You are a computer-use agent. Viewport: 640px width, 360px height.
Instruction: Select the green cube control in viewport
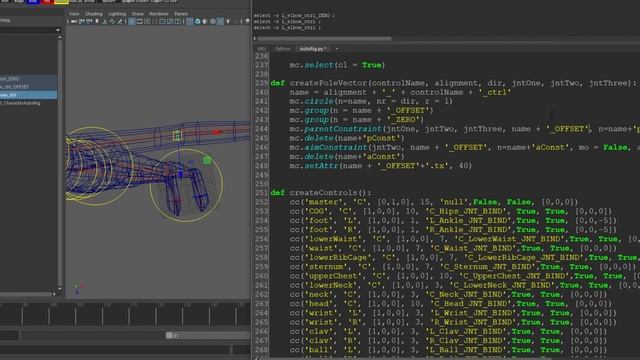coord(207,160)
